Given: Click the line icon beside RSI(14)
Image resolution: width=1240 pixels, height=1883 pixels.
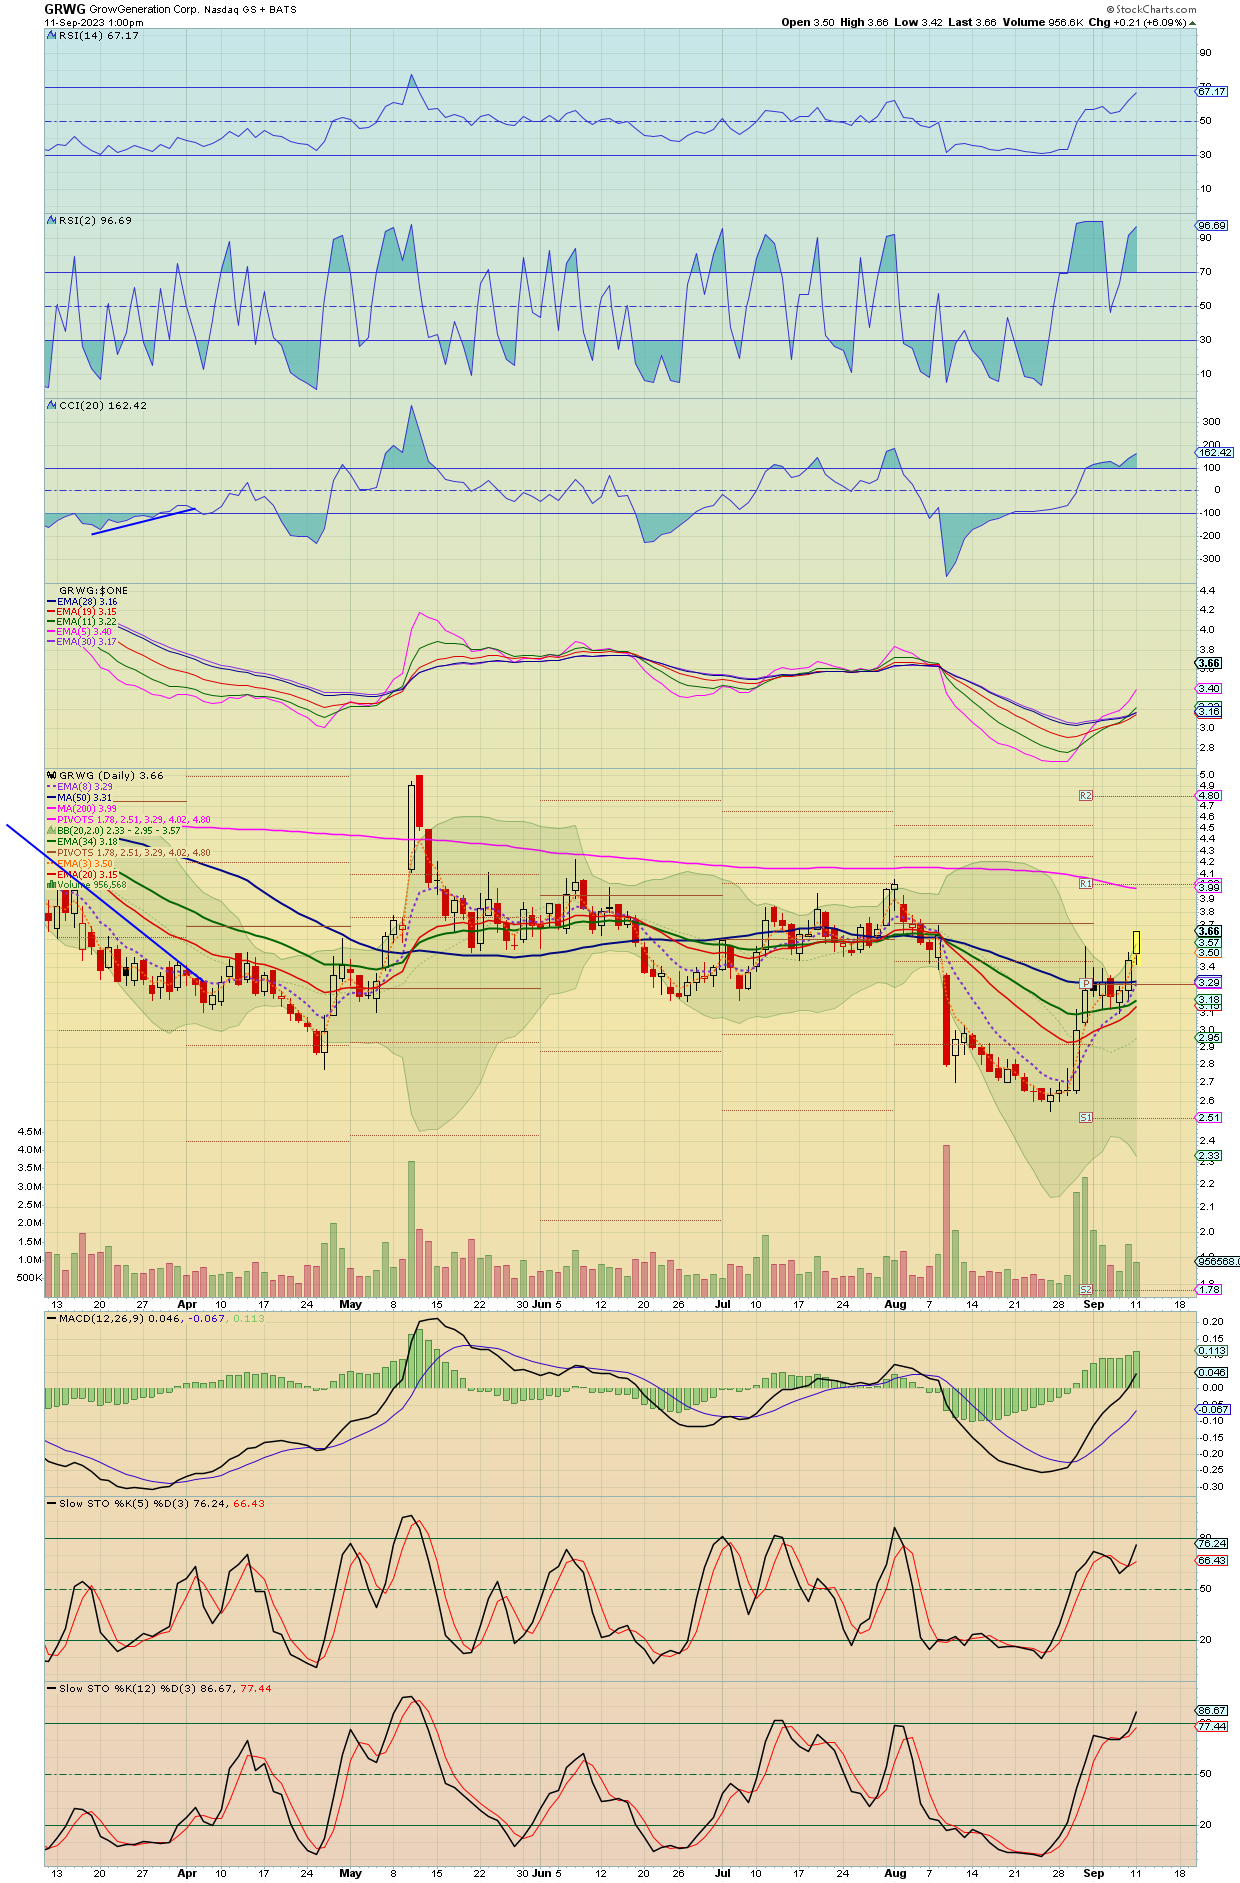Looking at the screenshot, I should click(52, 35).
